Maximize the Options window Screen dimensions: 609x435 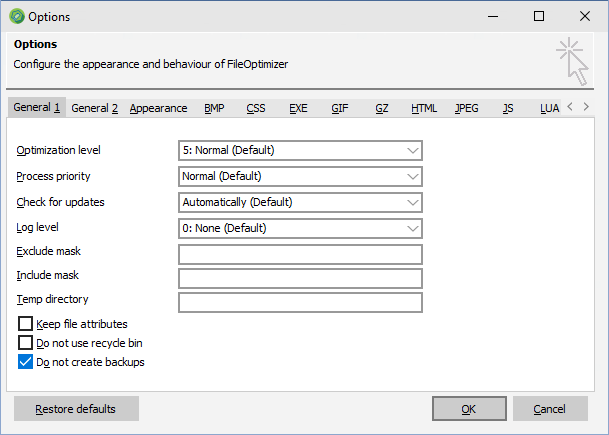[x=539, y=16]
